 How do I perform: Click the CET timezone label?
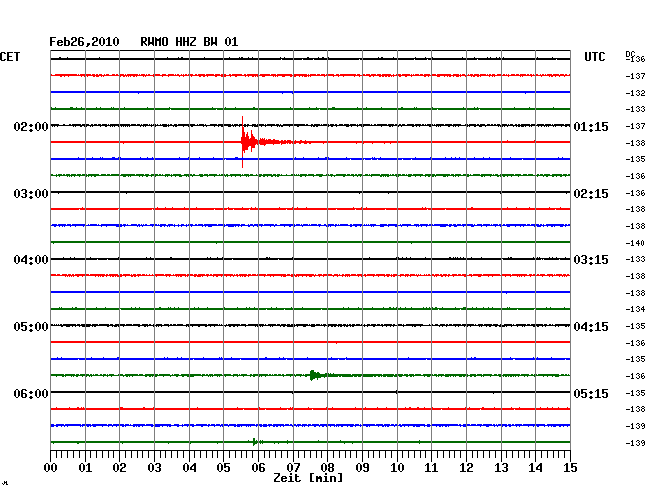point(10,57)
